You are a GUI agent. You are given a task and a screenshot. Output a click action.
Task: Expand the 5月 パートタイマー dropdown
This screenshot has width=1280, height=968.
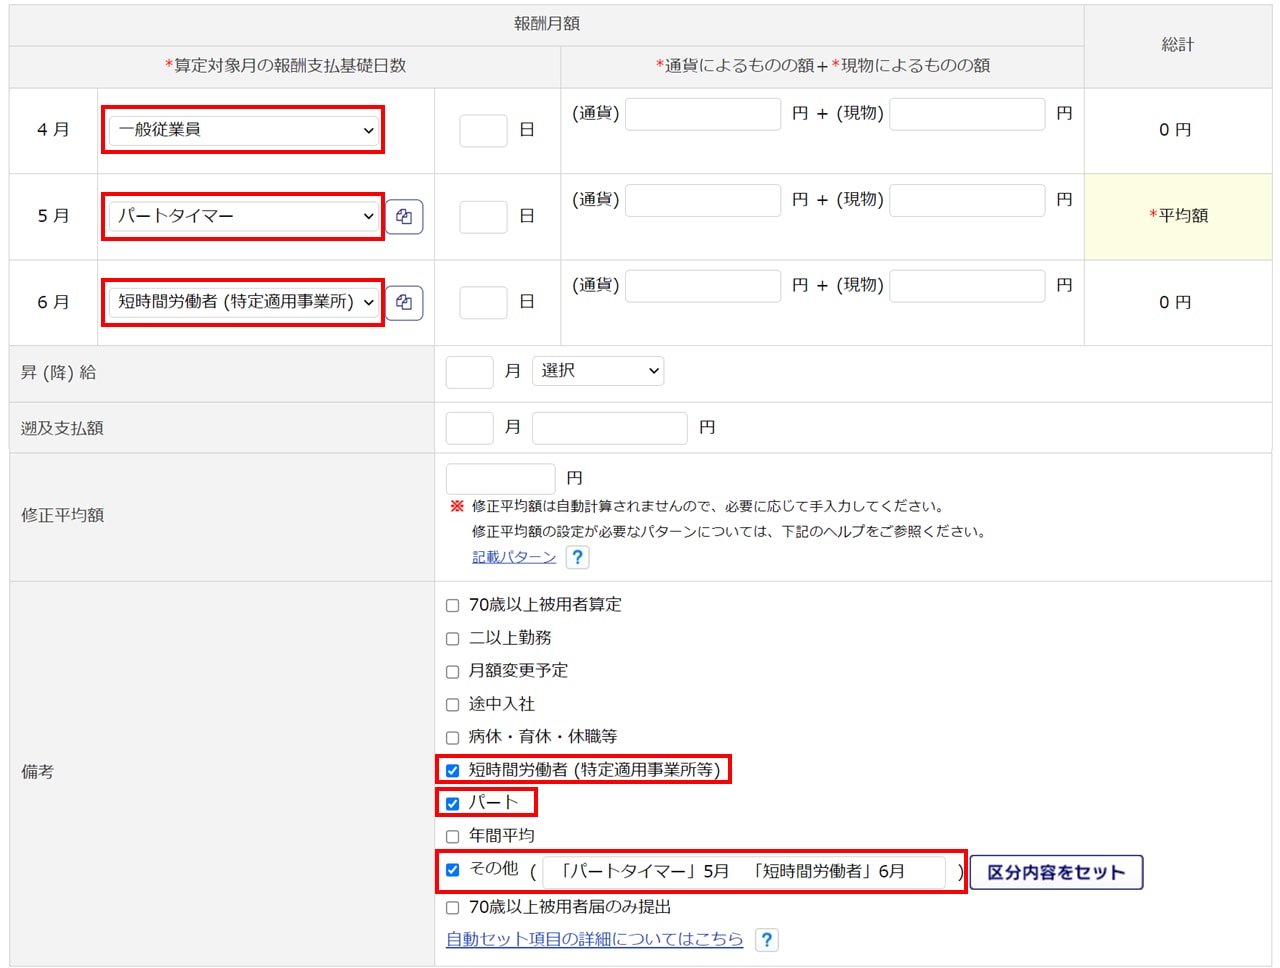(x=243, y=216)
